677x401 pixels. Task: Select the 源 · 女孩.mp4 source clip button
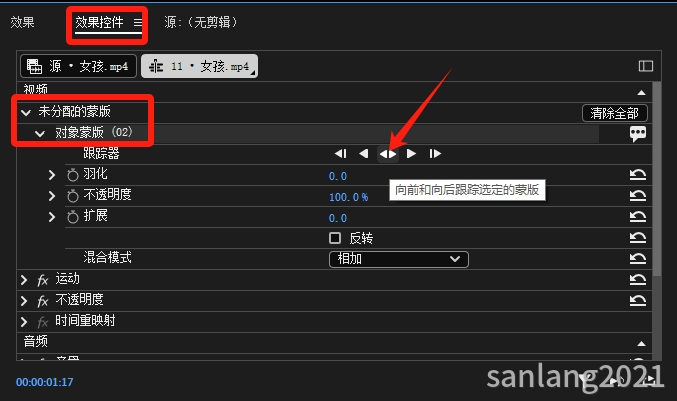pos(78,66)
